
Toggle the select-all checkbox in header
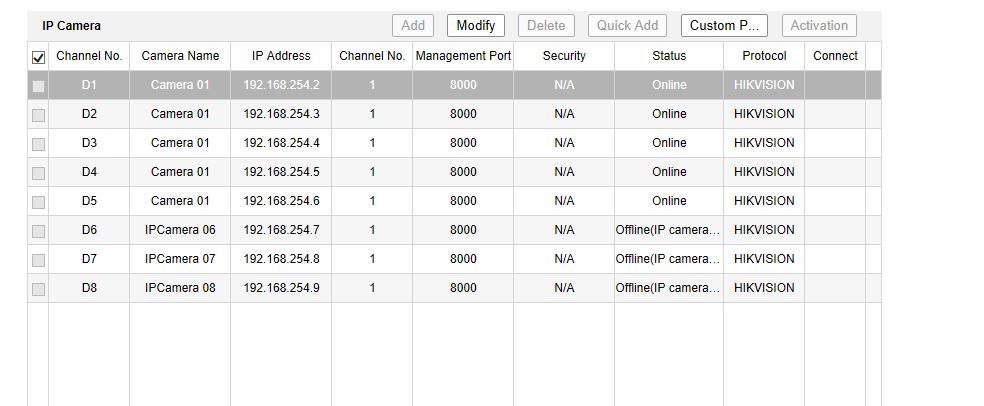[x=38, y=58]
